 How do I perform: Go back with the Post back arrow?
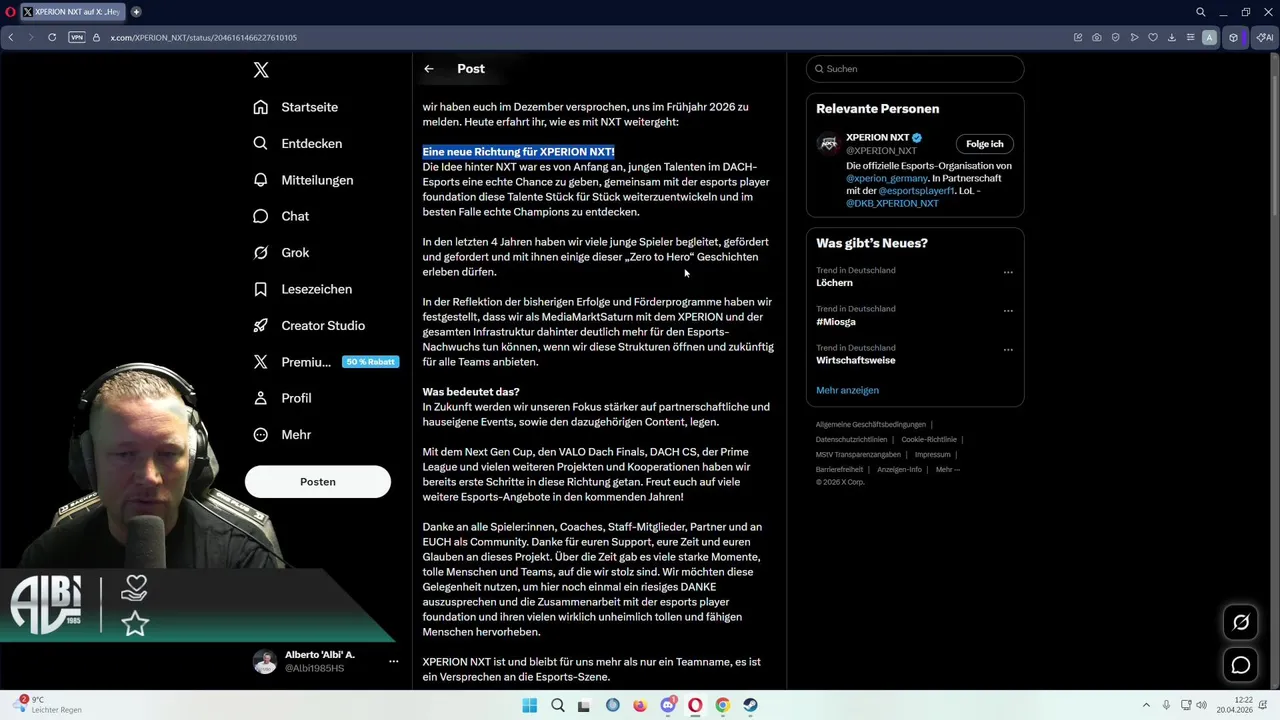point(429,69)
